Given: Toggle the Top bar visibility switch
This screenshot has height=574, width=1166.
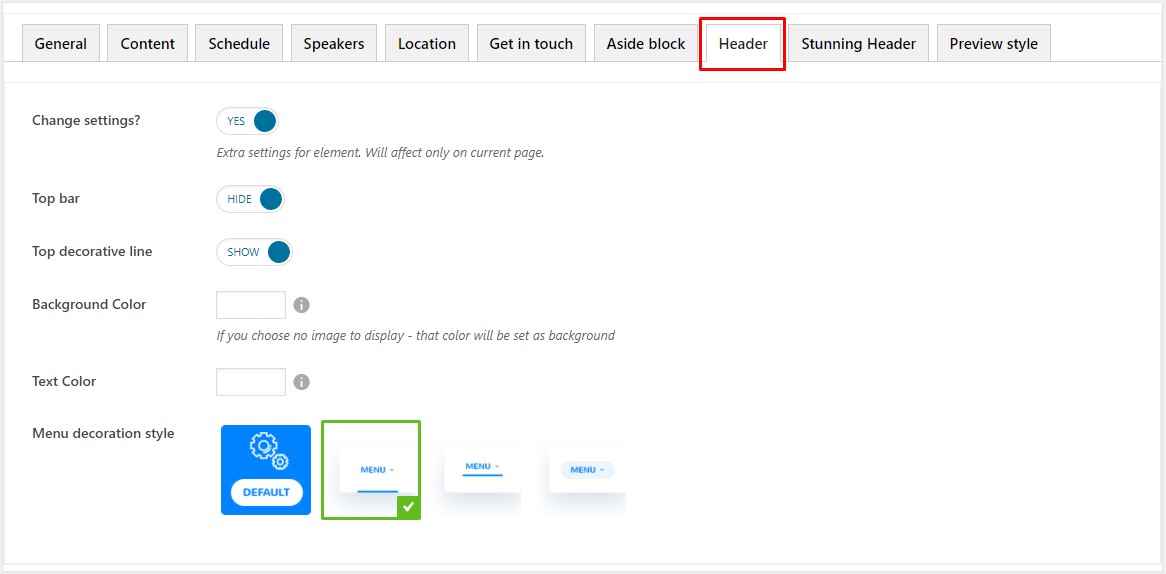Looking at the screenshot, I should 251,199.
